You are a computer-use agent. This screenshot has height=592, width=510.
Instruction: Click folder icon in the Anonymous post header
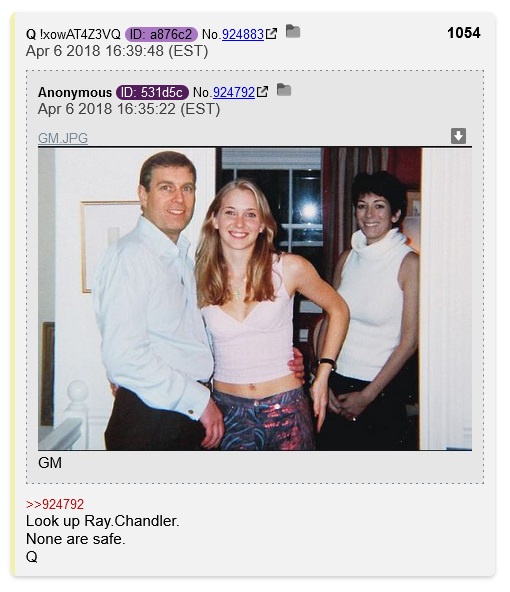[x=284, y=90]
